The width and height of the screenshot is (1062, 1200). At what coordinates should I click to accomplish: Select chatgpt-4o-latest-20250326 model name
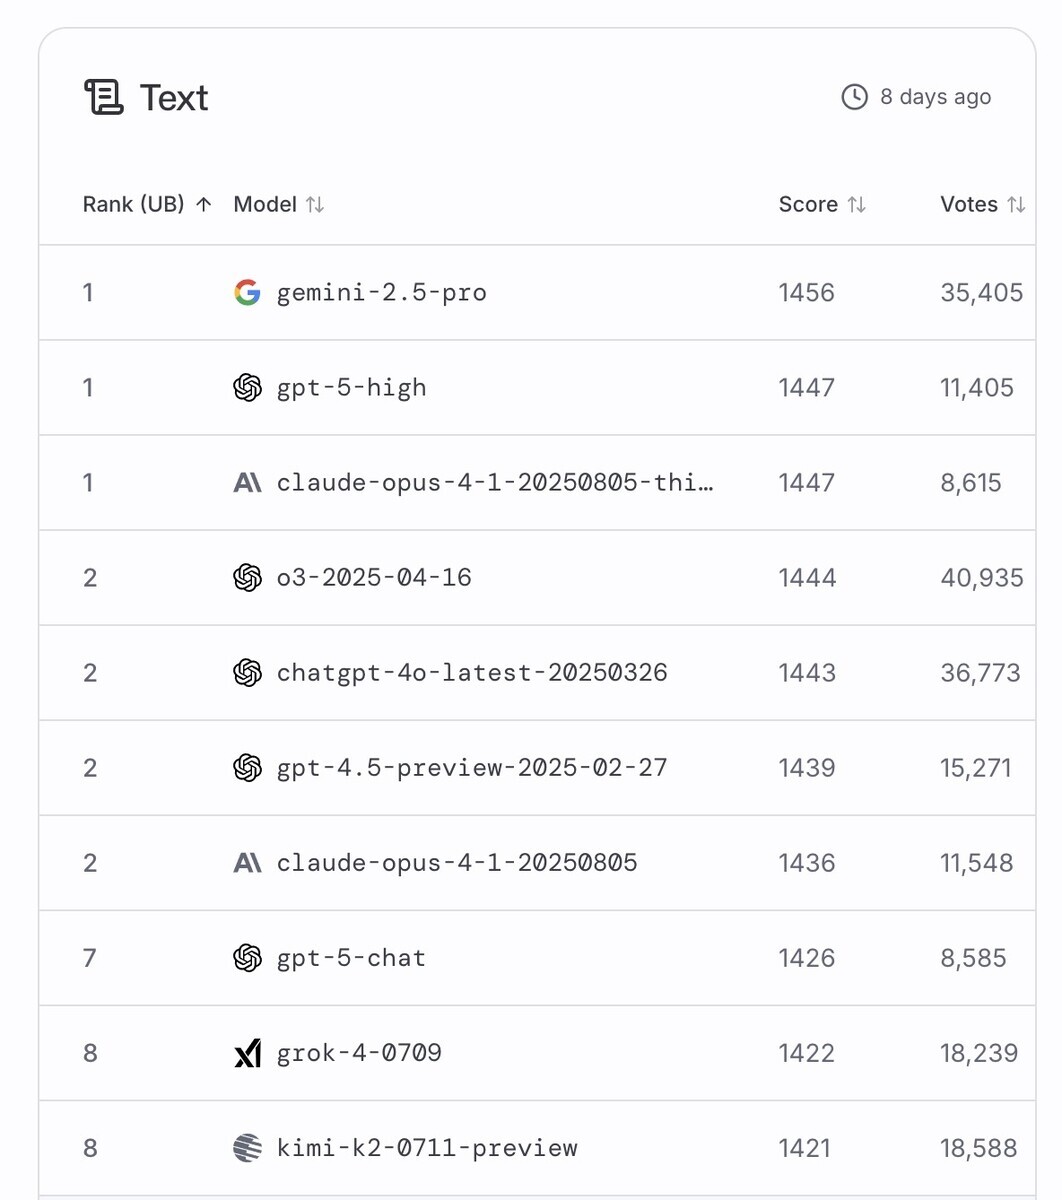pyautogui.click(x=471, y=673)
